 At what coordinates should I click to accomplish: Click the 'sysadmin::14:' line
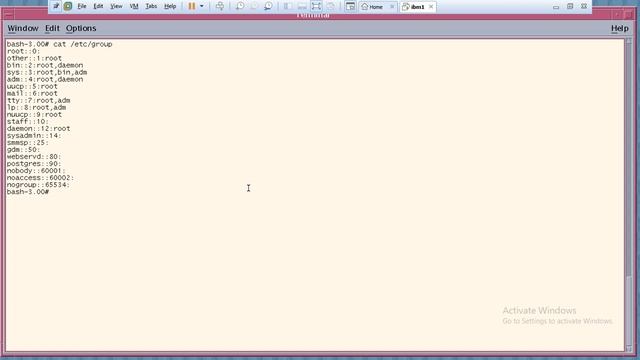pos(34,136)
